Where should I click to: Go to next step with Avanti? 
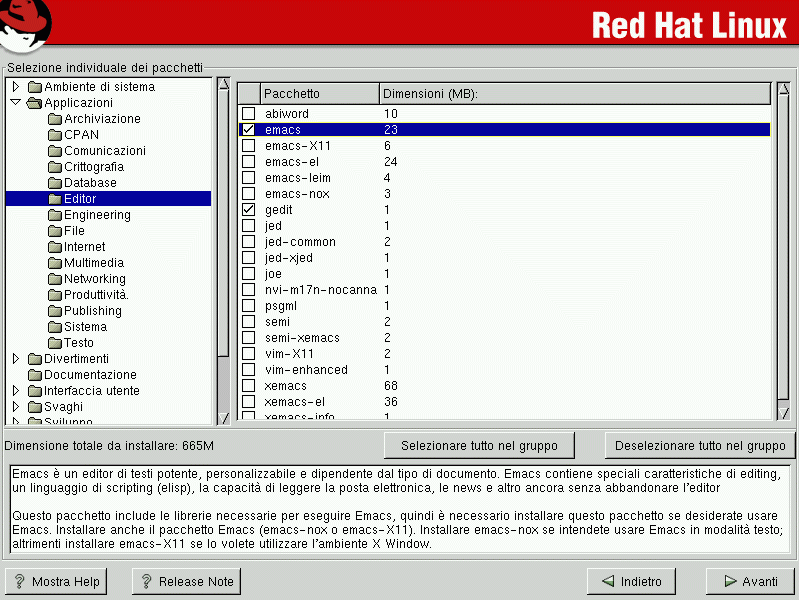(x=749, y=581)
